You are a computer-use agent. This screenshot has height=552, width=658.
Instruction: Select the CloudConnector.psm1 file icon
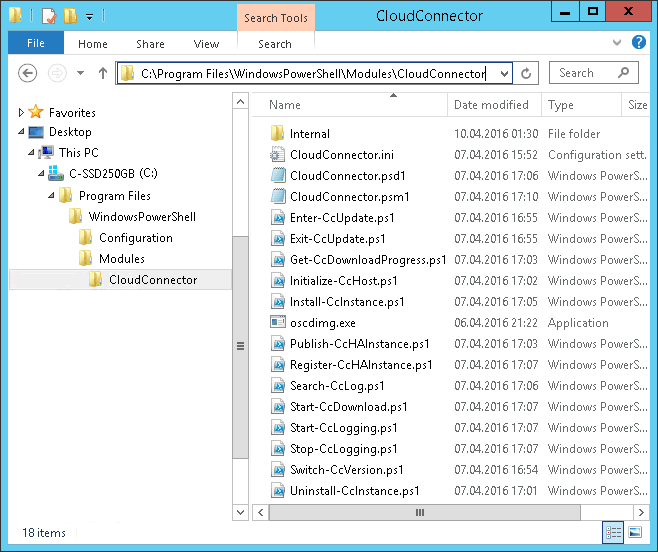[x=277, y=196]
